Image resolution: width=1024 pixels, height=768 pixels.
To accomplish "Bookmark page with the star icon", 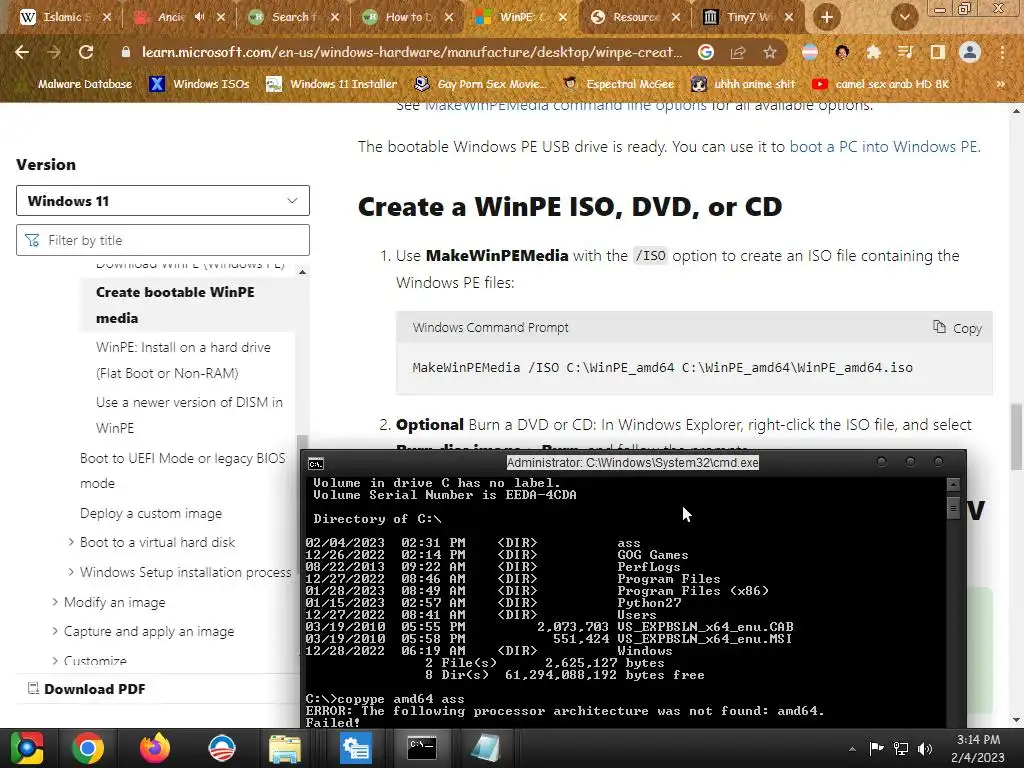I will (x=770, y=52).
